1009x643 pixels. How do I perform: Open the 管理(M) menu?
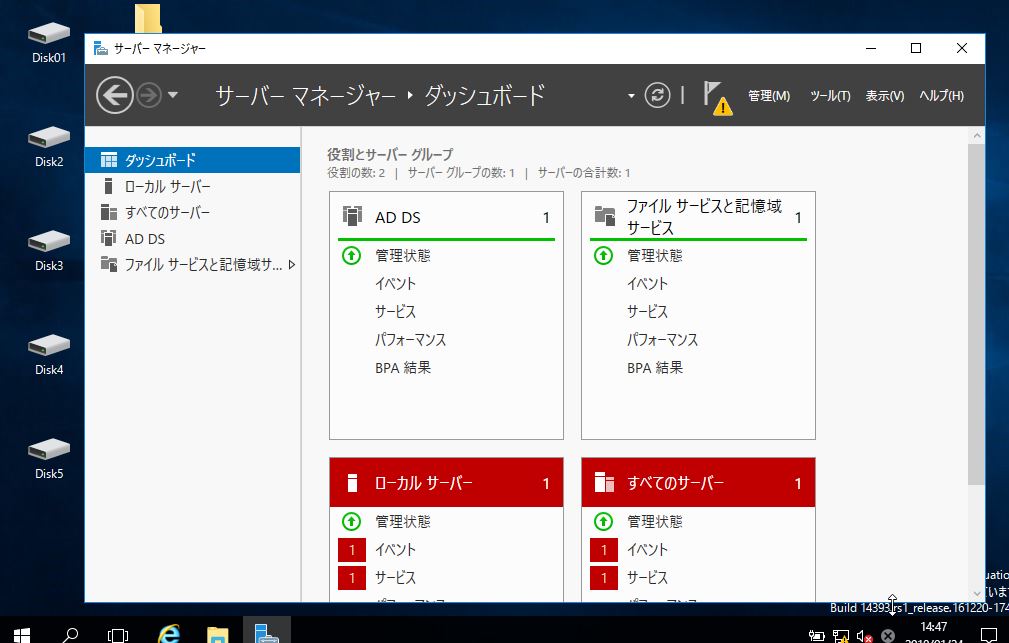(769, 96)
